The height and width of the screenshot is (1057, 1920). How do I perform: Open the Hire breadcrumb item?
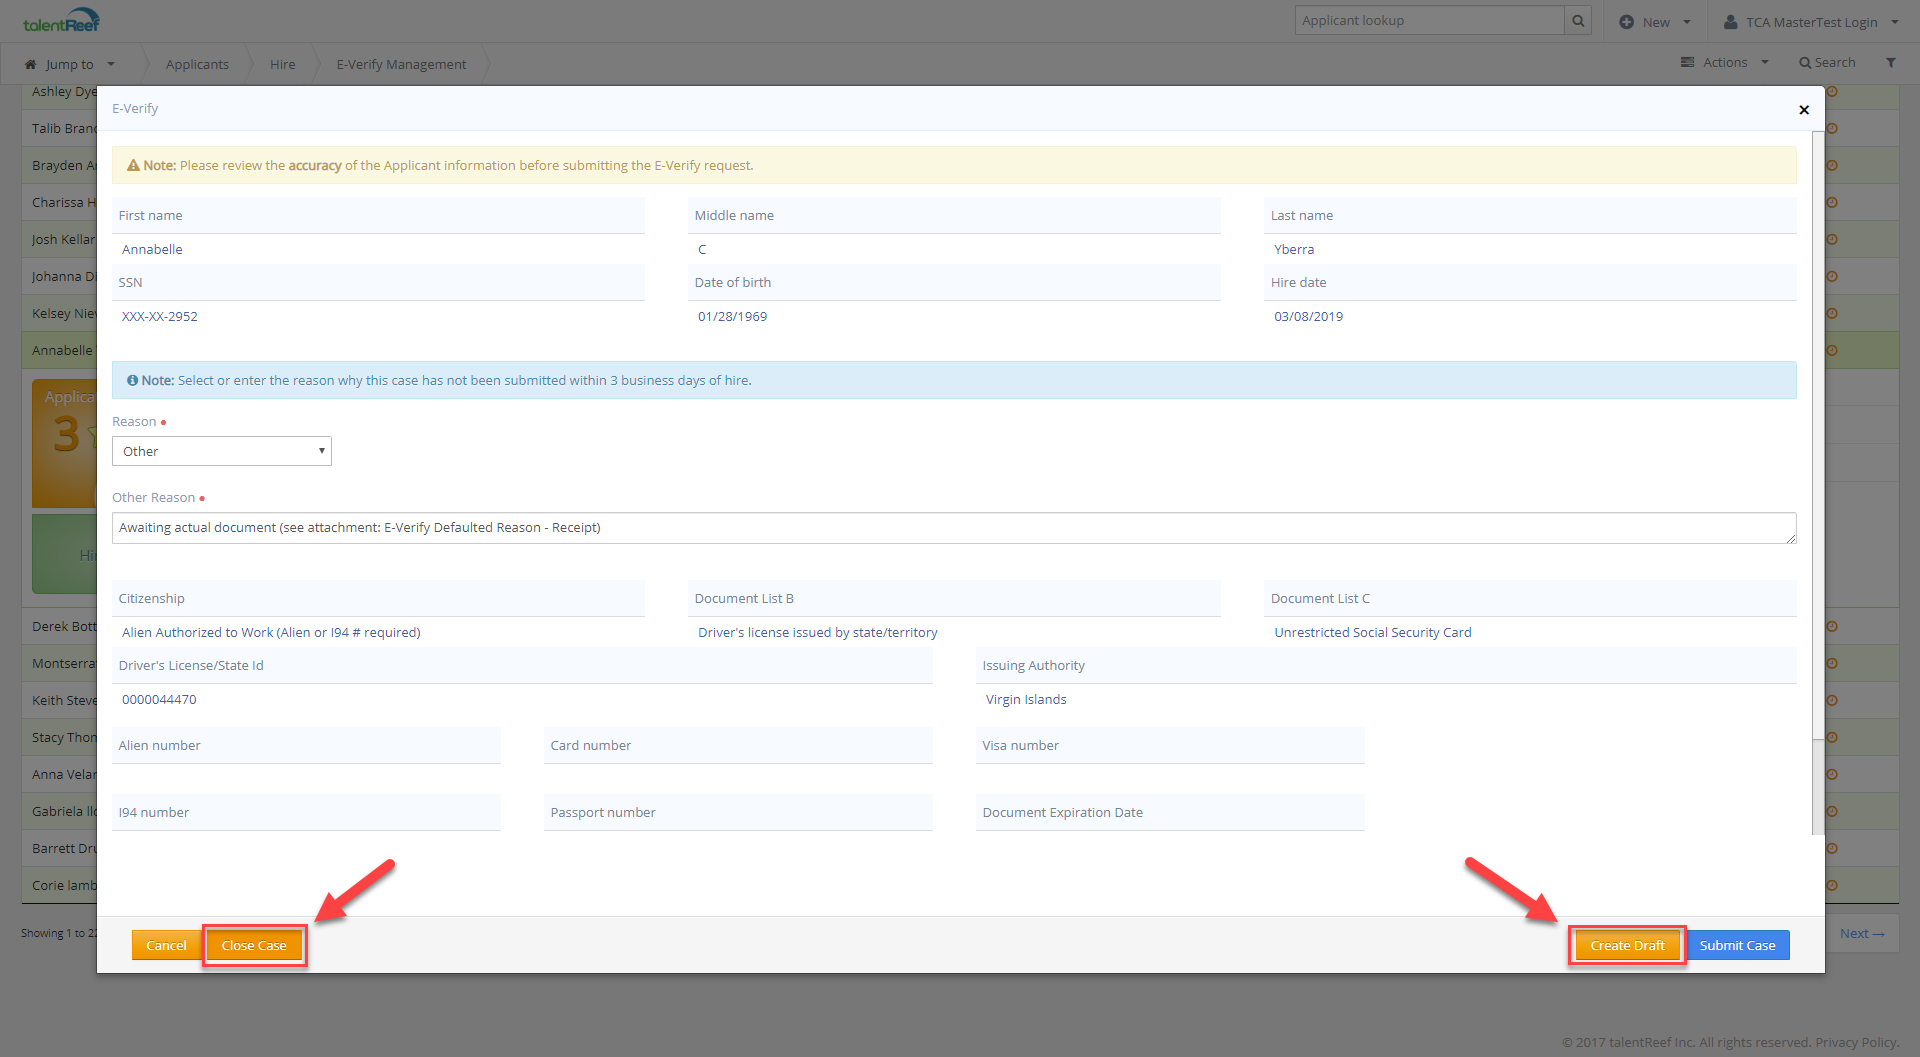(282, 65)
